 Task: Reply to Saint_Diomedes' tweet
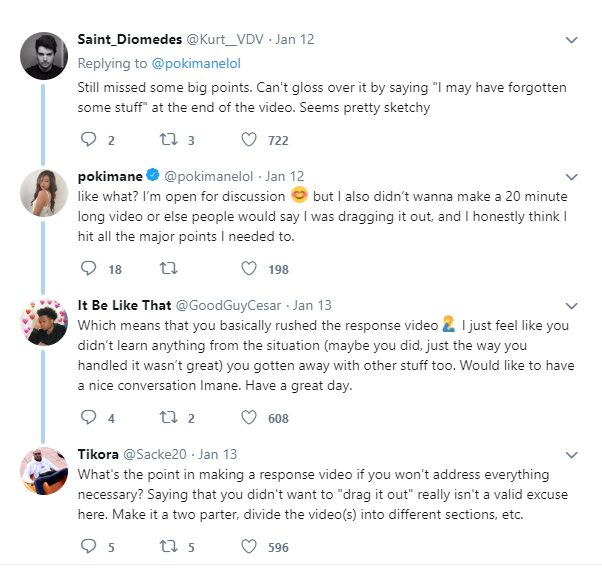87,140
